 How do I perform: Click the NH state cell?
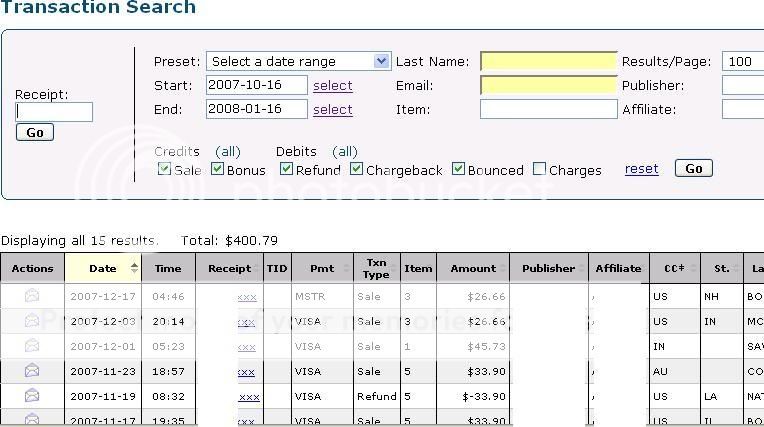(722, 296)
